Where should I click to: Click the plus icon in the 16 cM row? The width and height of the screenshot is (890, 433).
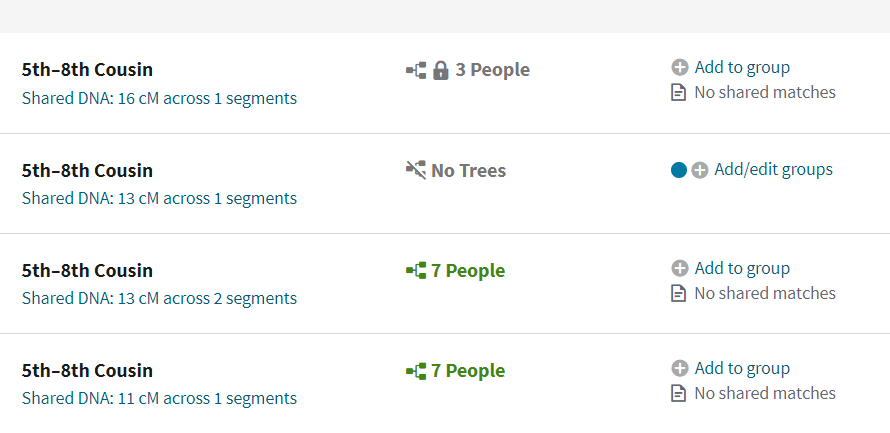(680, 68)
